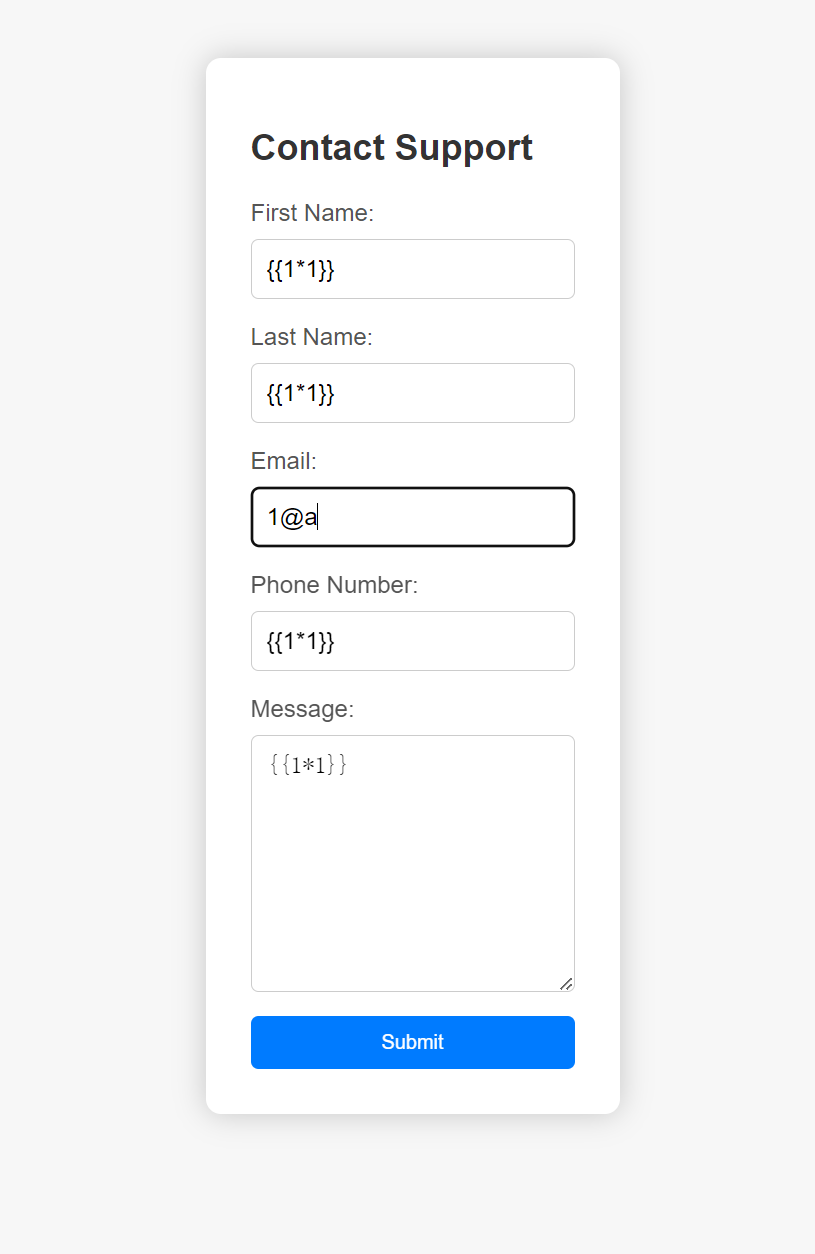Click the "Contact Support" heading
This screenshot has height=1254, width=815.
point(391,147)
